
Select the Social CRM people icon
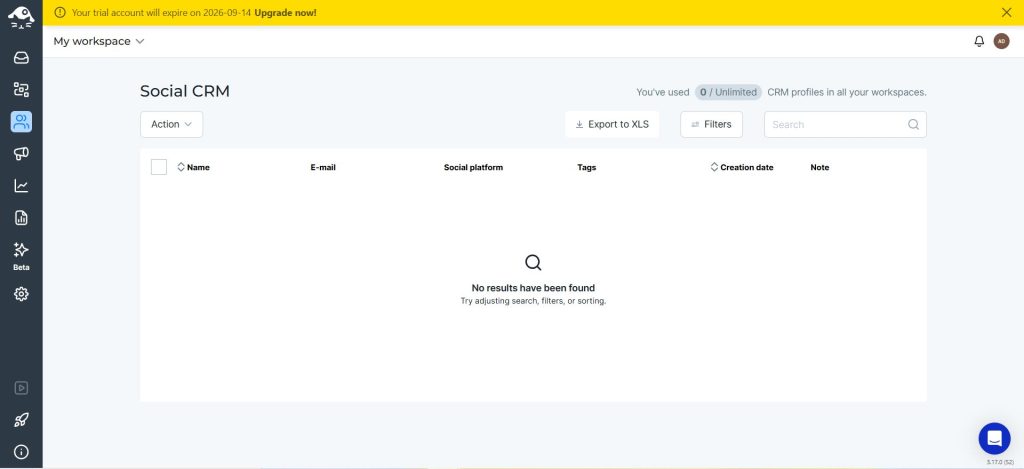click(x=21, y=121)
